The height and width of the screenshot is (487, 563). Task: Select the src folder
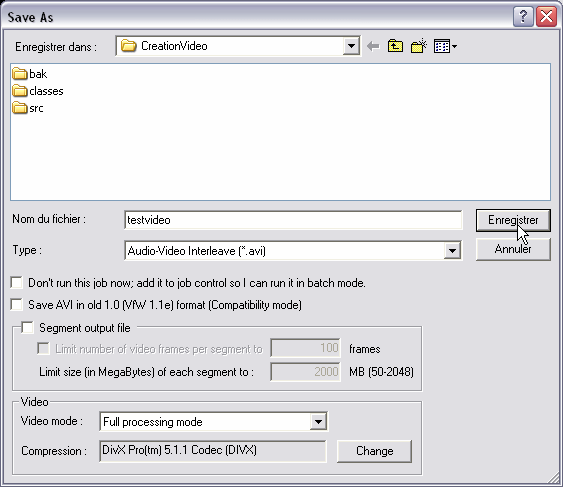click(x=28, y=108)
